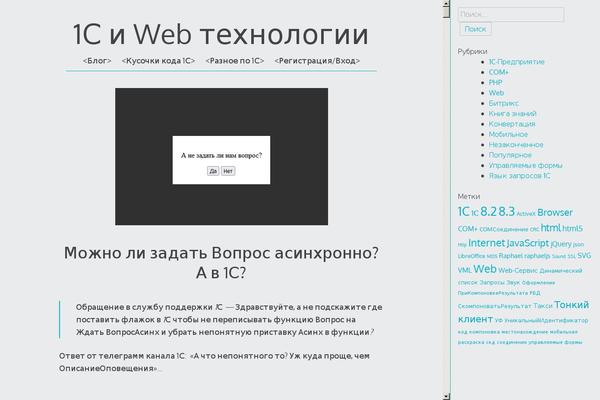
Task: Open the <Кусочки кода 1С> menu item
Action: (158, 61)
